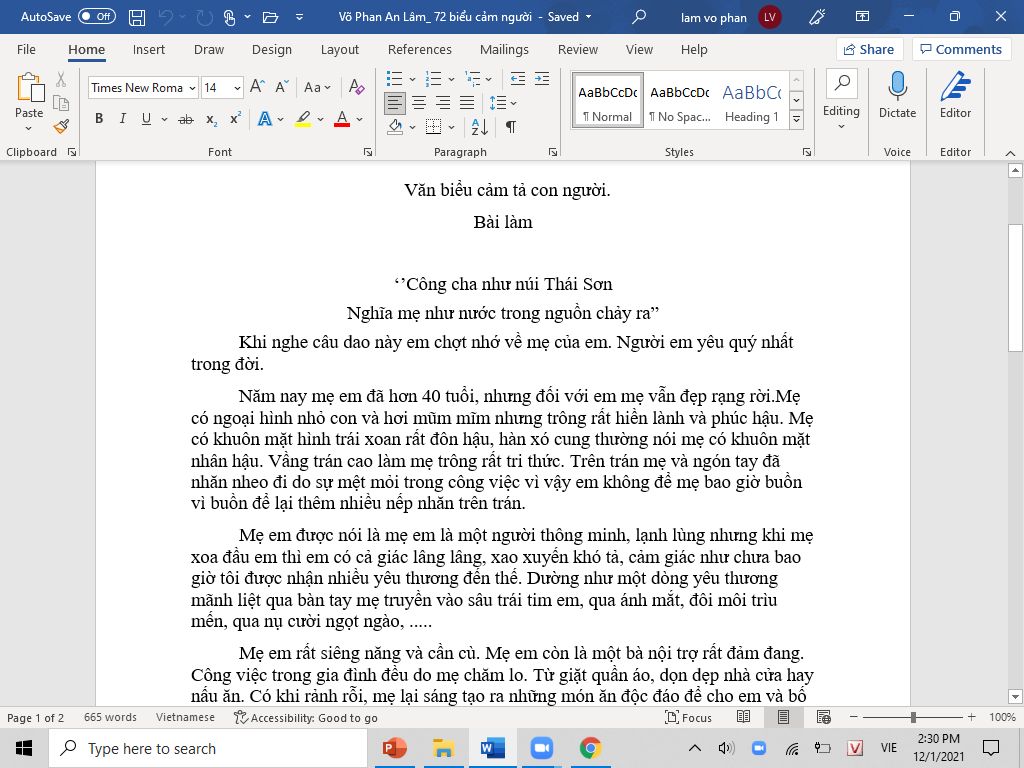Open the font size dropdown
This screenshot has height=768, width=1024.
(237, 88)
